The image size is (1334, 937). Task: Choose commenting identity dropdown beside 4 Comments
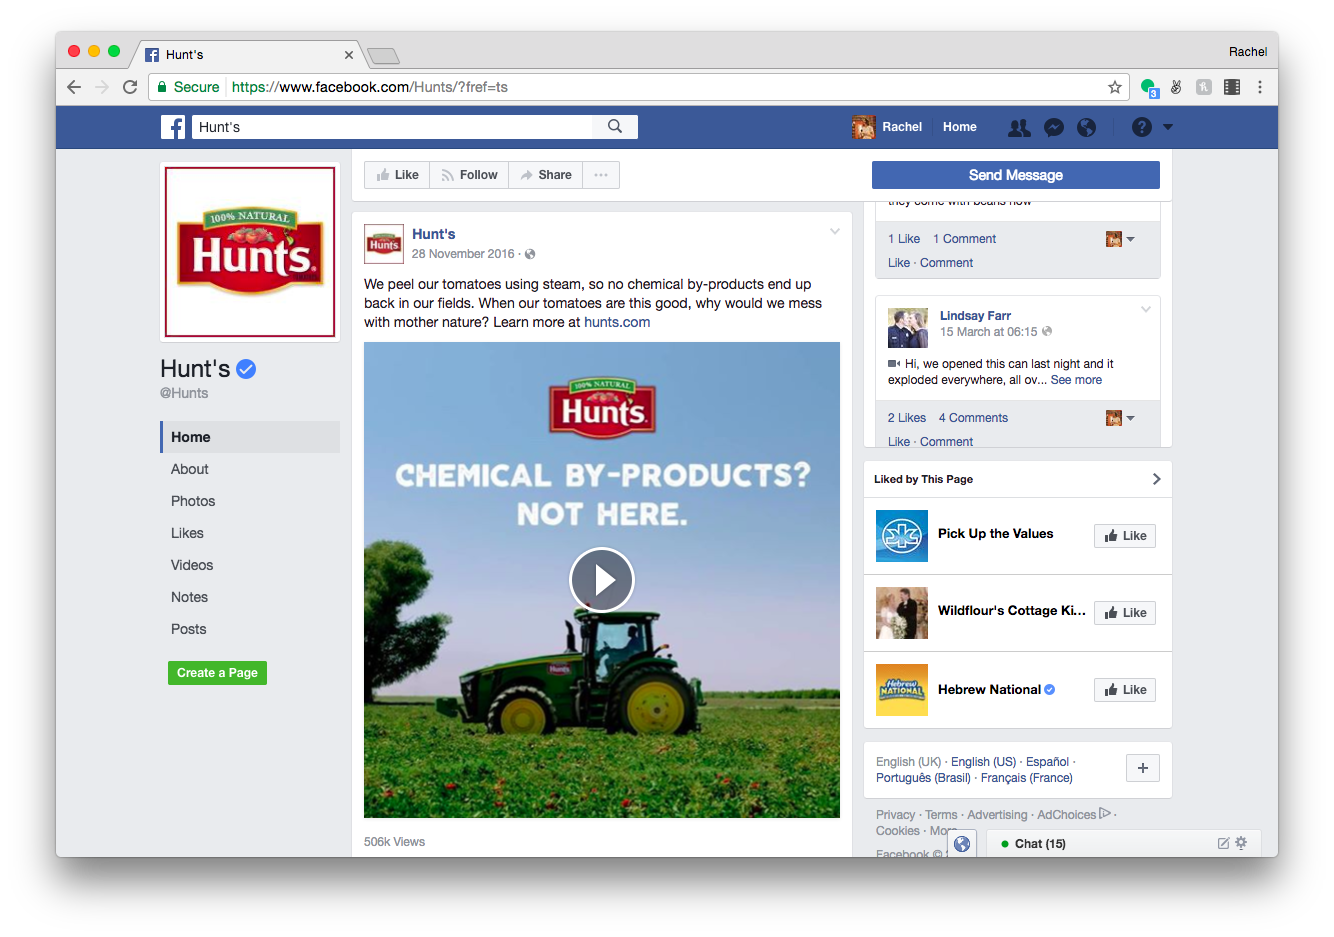coord(1120,418)
